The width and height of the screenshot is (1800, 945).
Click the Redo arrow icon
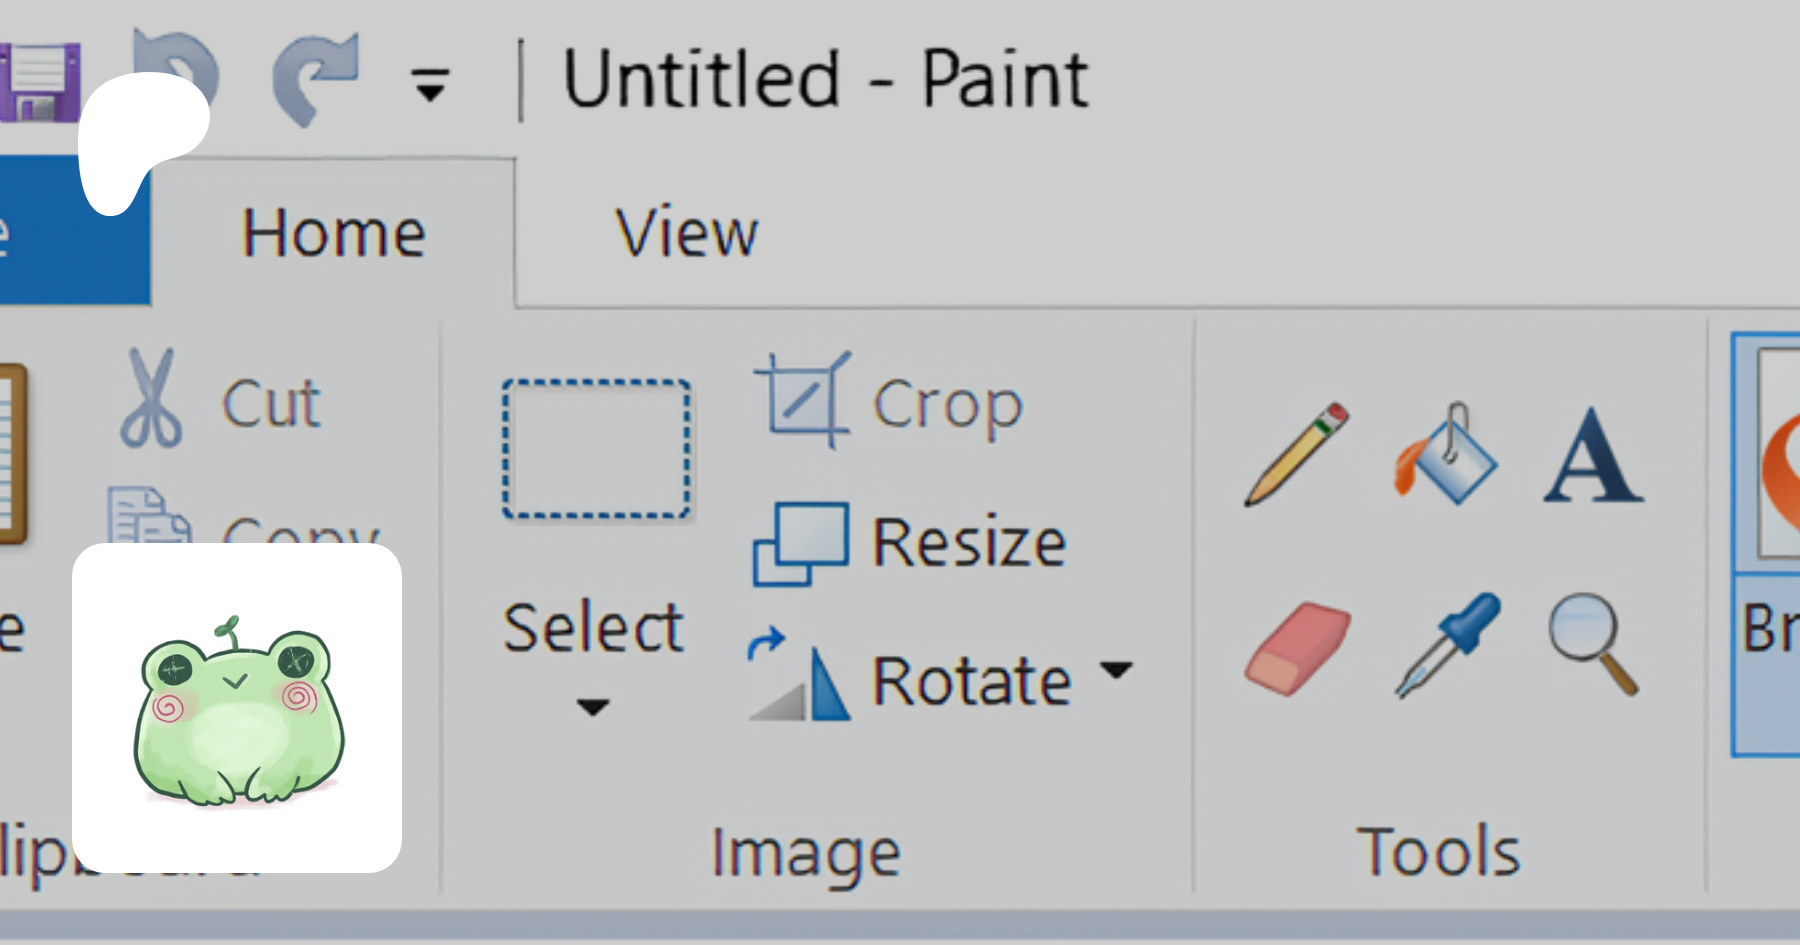(315, 78)
